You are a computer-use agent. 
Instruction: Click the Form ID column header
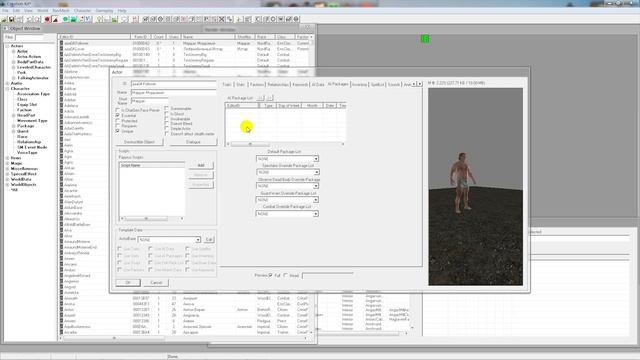coord(140,37)
